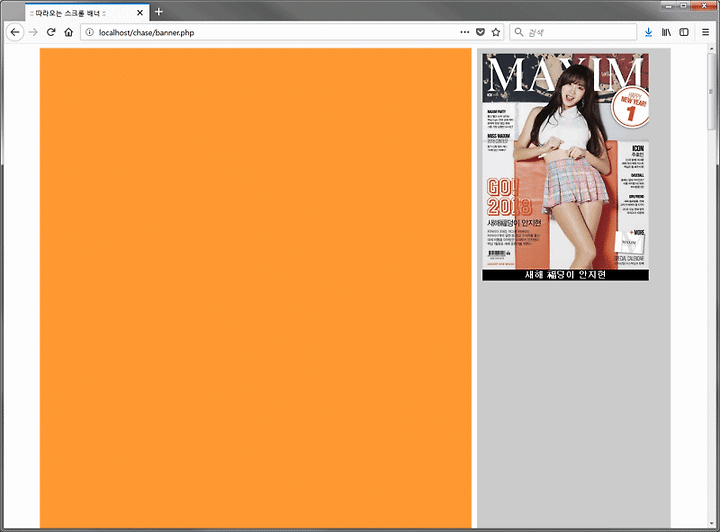Screen dimensions: 720x532
Task: Open the downloads panel
Action: (x=648, y=32)
